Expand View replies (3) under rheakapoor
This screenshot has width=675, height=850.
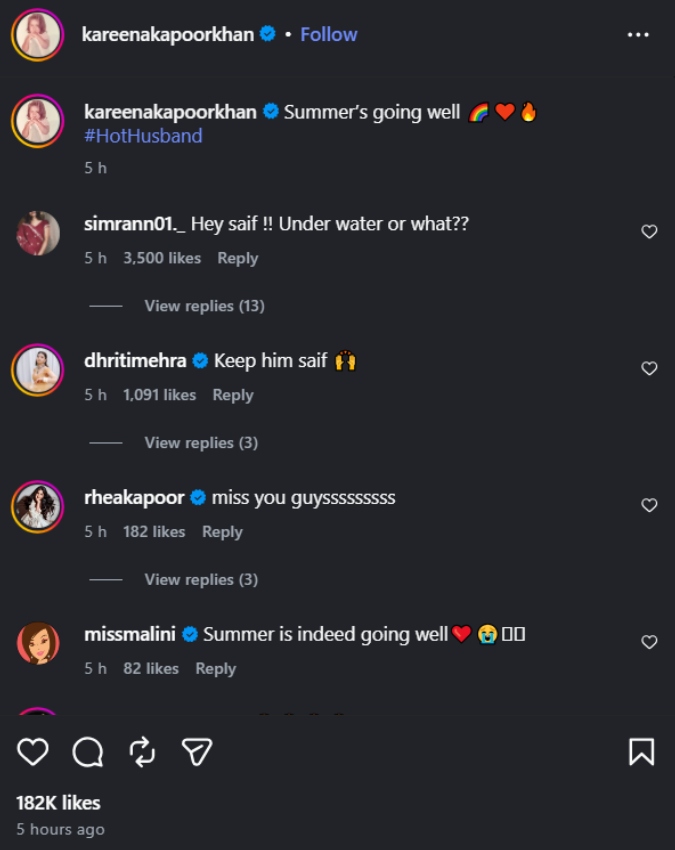pyautogui.click(x=201, y=579)
